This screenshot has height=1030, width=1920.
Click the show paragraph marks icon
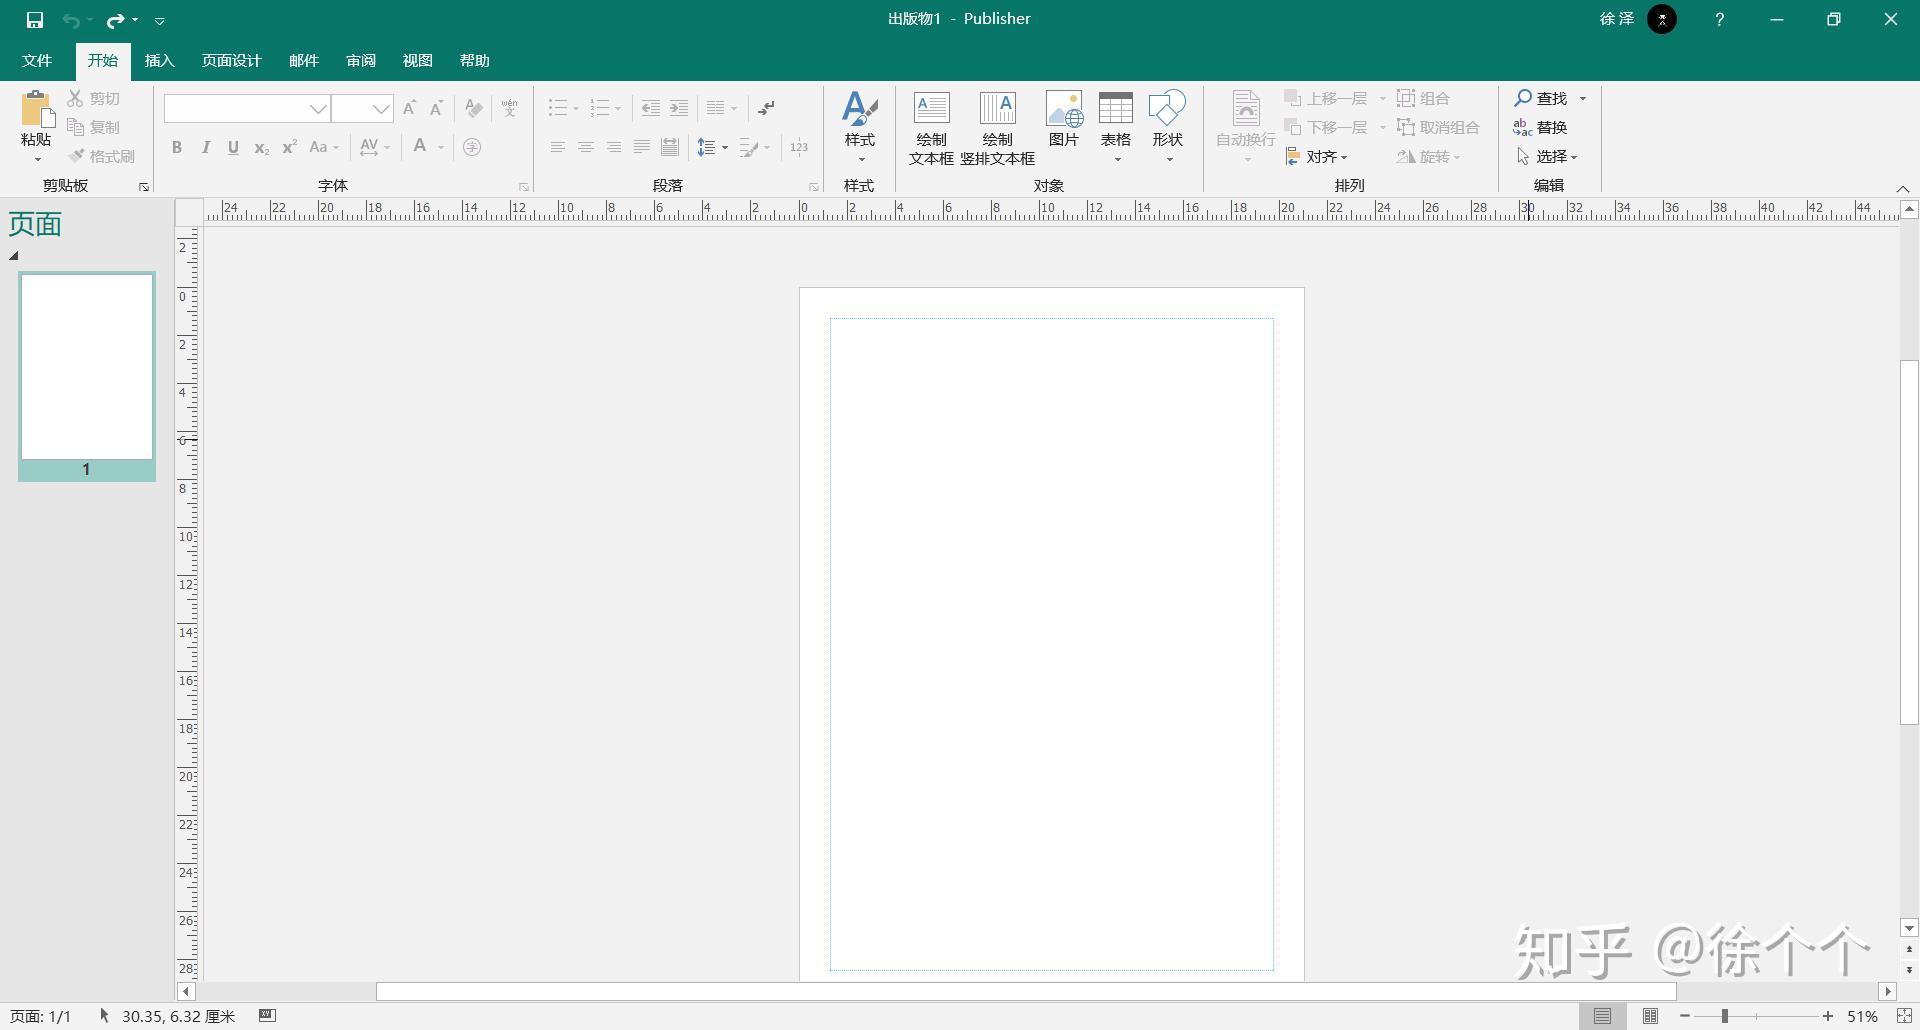(766, 108)
